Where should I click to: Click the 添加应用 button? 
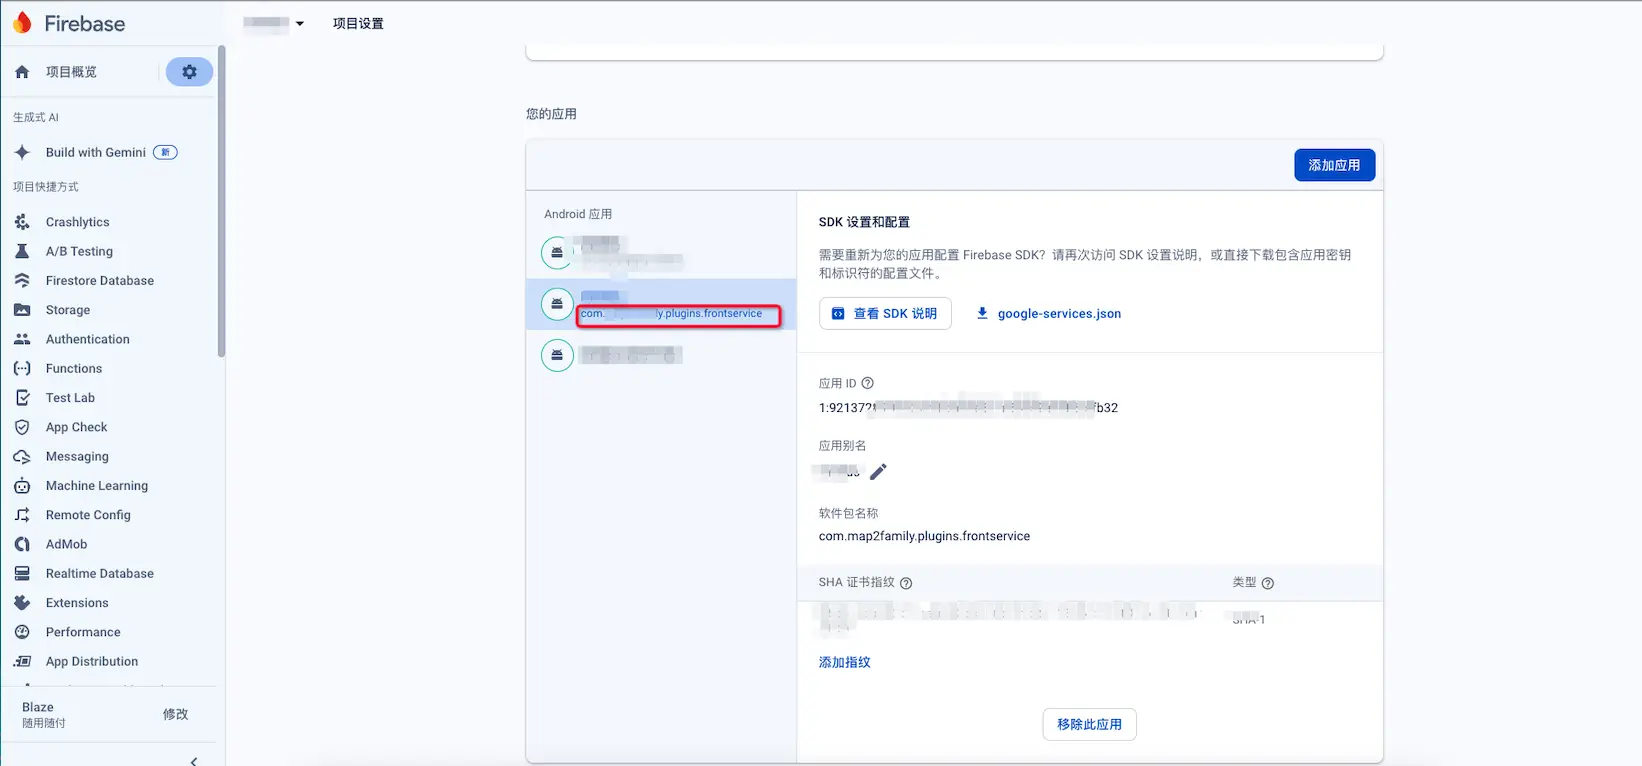click(1334, 165)
